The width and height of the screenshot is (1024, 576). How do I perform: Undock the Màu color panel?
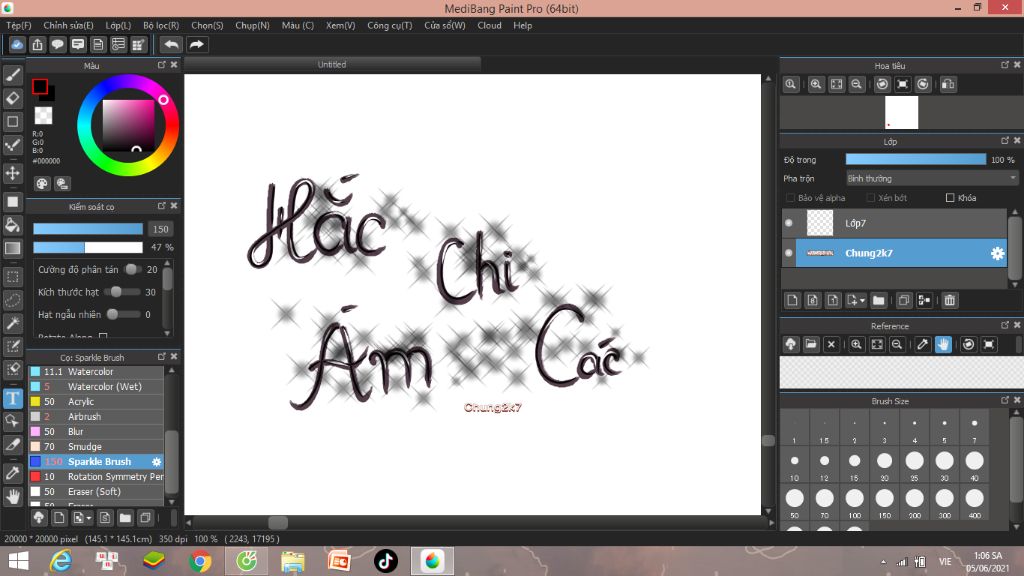[162, 65]
